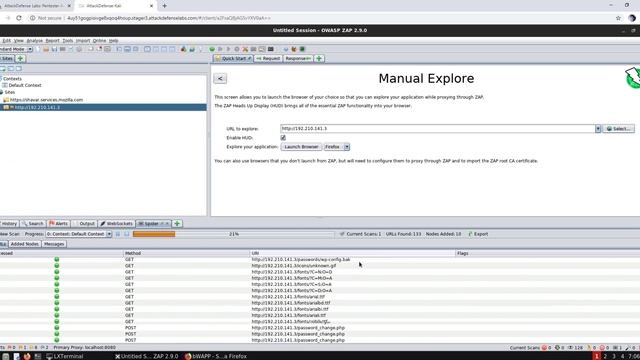Click the submit and step toolbar icon
Screen dimensions: 640x360
220,49
